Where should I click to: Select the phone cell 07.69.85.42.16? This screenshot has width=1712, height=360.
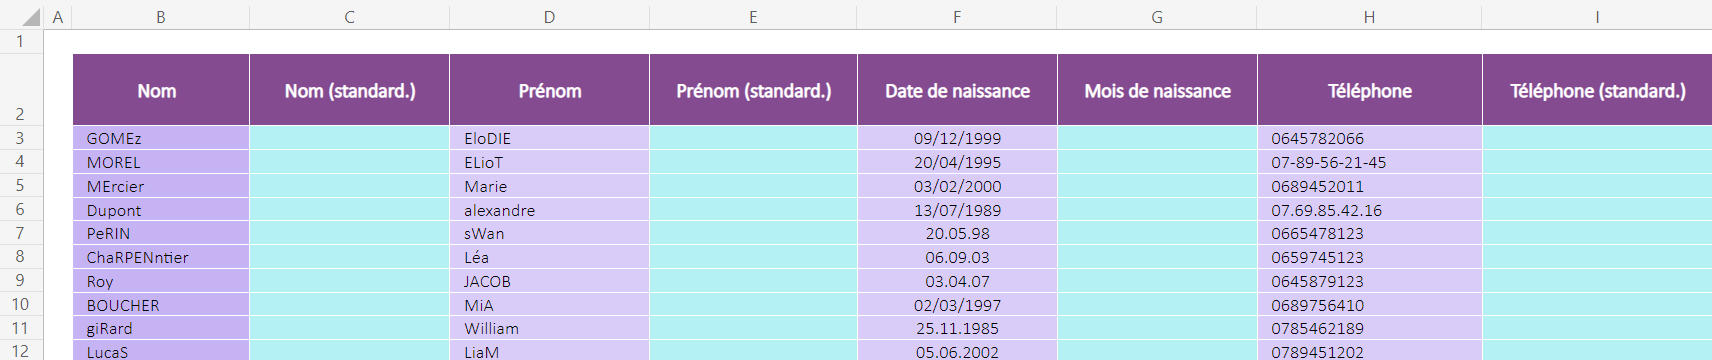click(1369, 210)
